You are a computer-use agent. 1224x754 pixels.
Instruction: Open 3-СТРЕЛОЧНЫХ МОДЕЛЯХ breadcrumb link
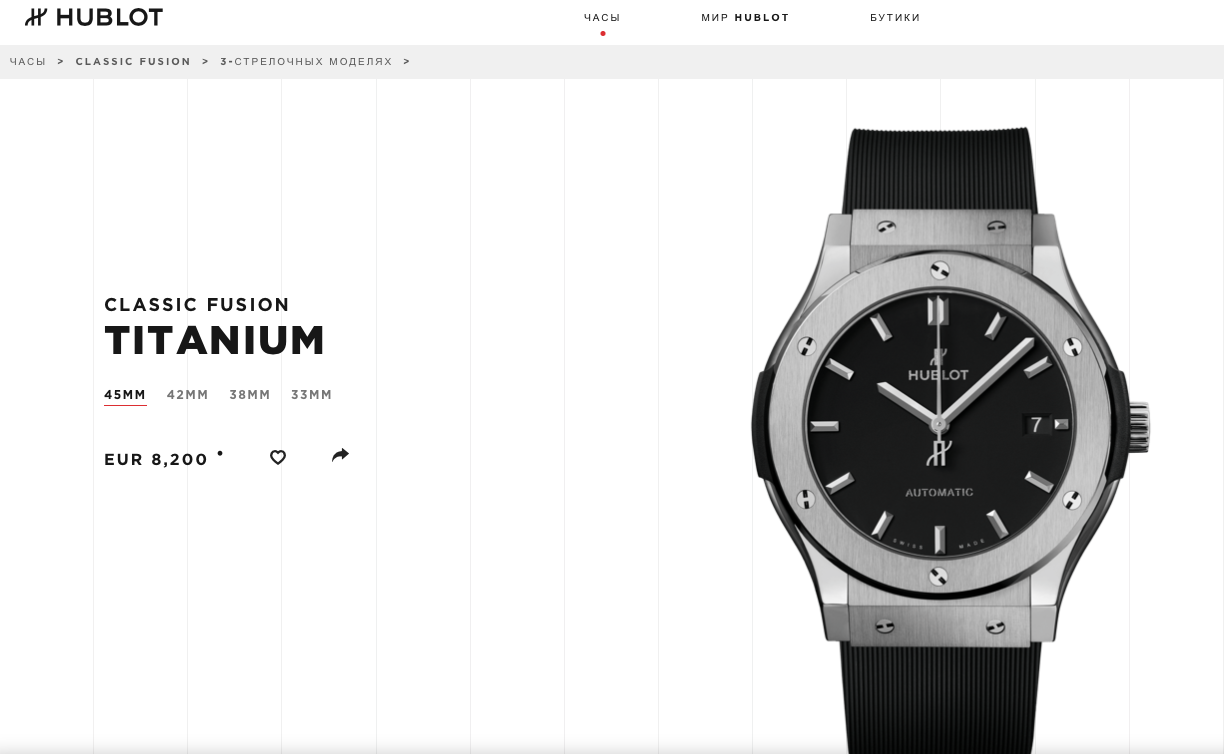point(306,62)
